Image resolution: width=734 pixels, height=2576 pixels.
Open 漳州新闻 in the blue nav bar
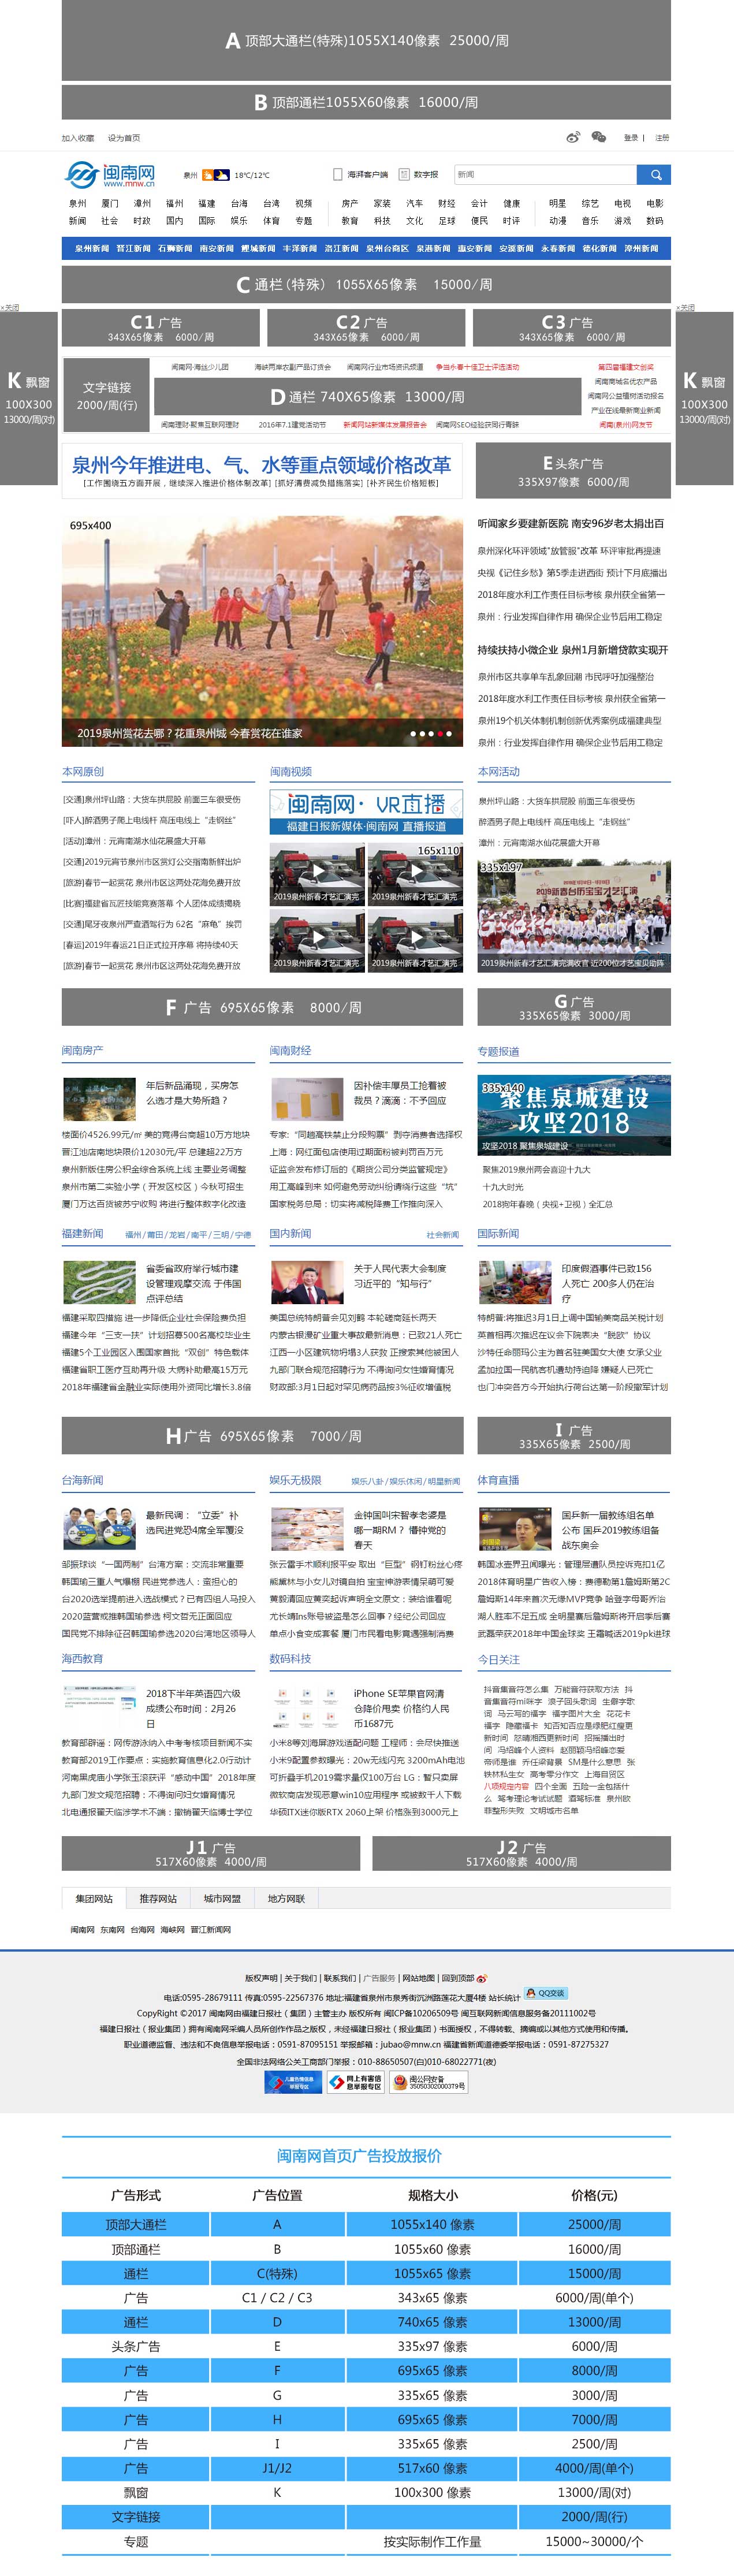click(641, 248)
